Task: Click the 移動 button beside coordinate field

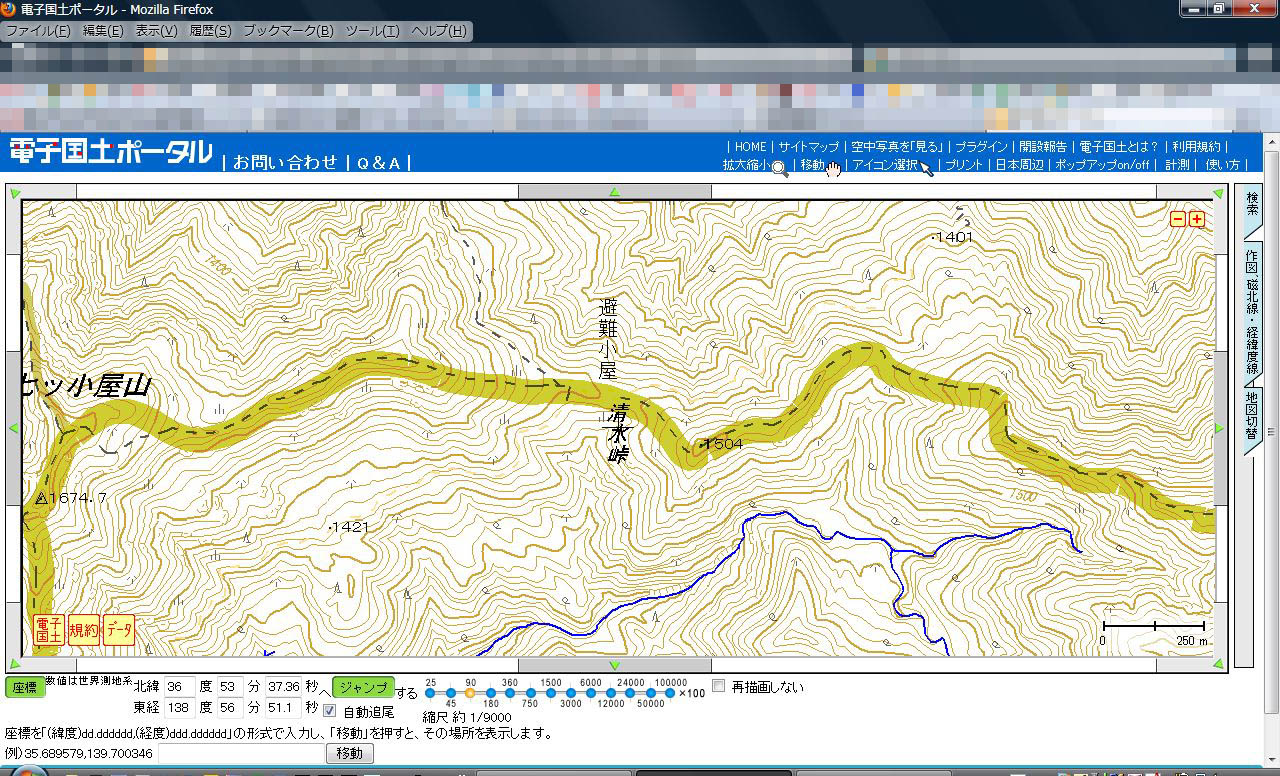Action: point(349,753)
